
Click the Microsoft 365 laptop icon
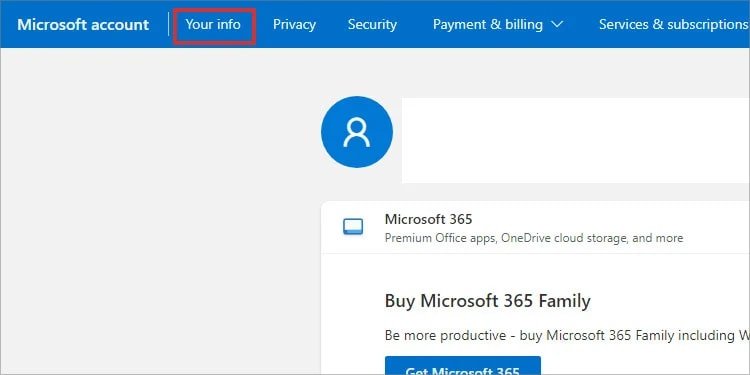click(x=353, y=227)
